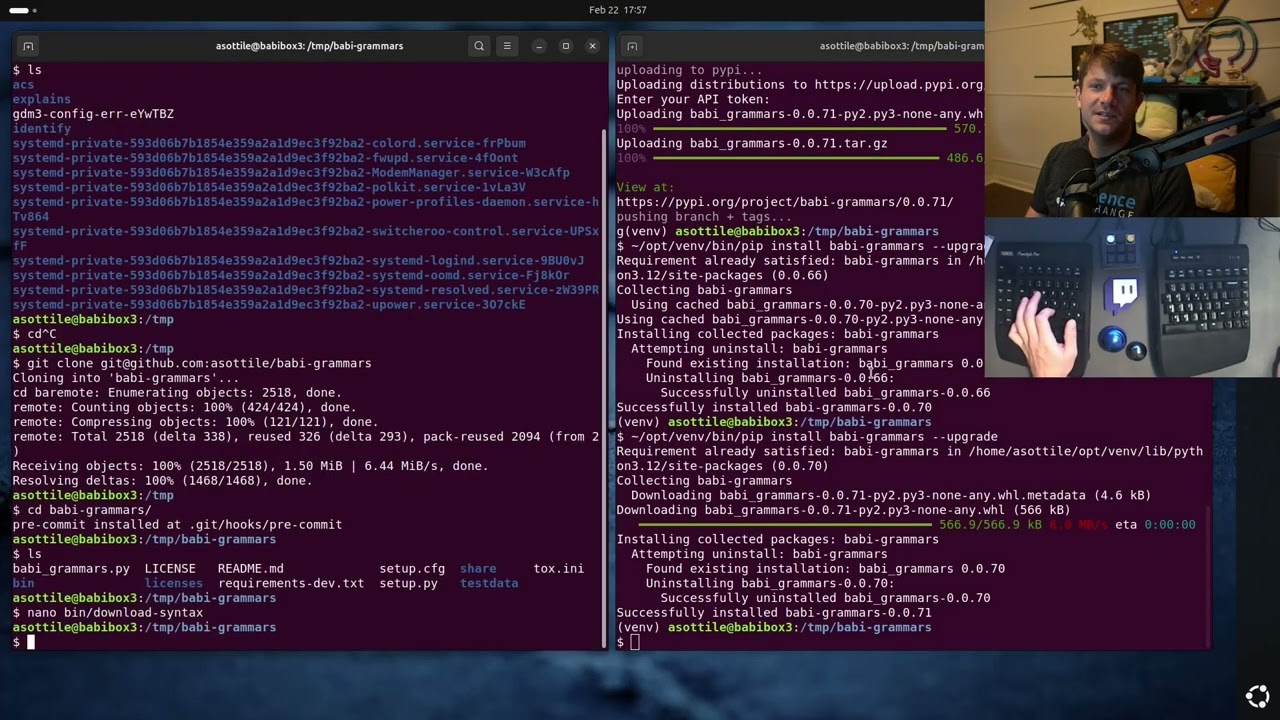
Task: Select the switcheroo-control.service entry
Action: 306,238
